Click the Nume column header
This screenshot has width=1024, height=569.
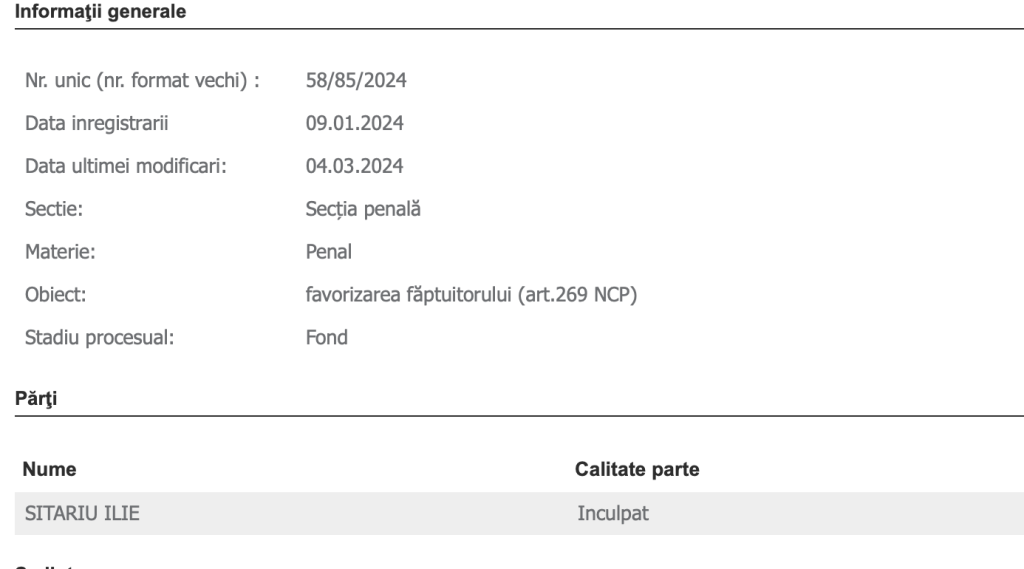click(50, 469)
